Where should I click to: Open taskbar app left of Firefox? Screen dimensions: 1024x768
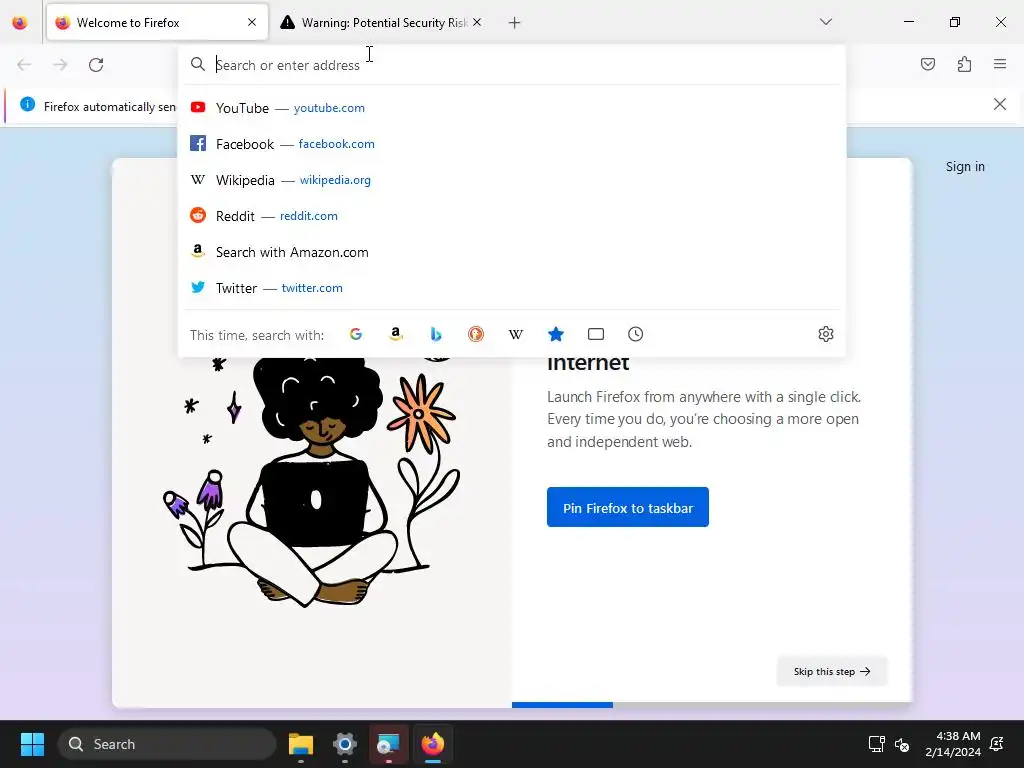[389, 744]
